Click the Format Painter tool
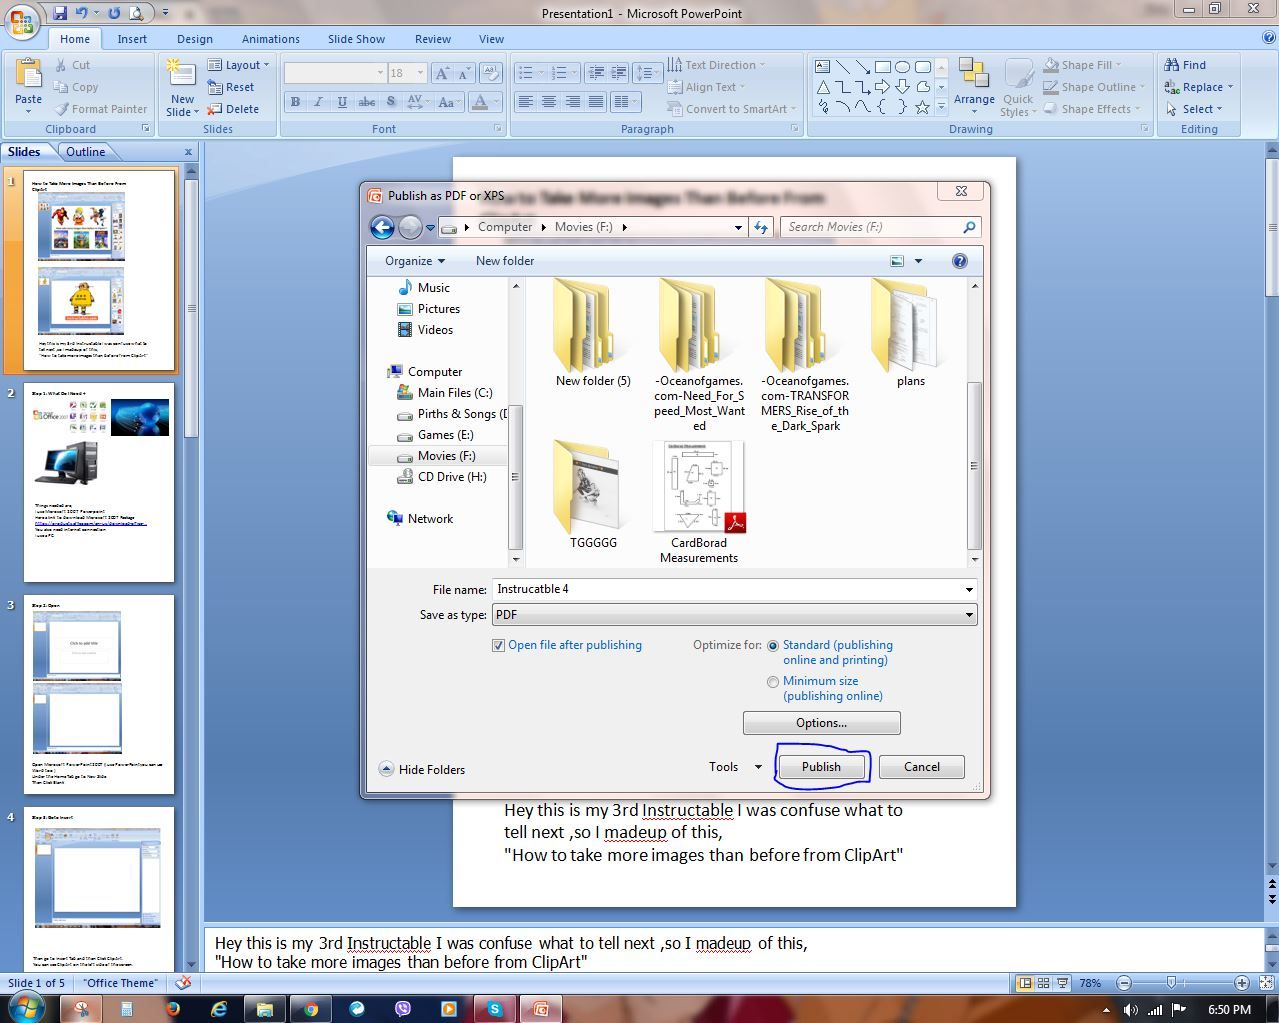1279x1023 pixels. (100, 109)
